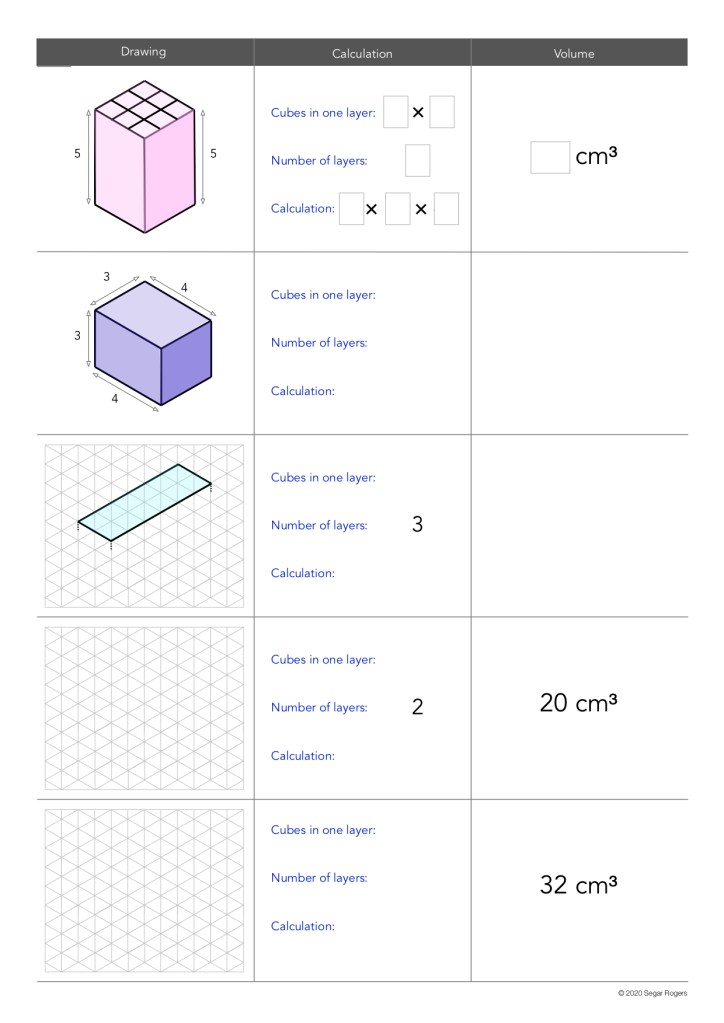
Task: Select first box in the Calculation line
Action: click(351, 209)
